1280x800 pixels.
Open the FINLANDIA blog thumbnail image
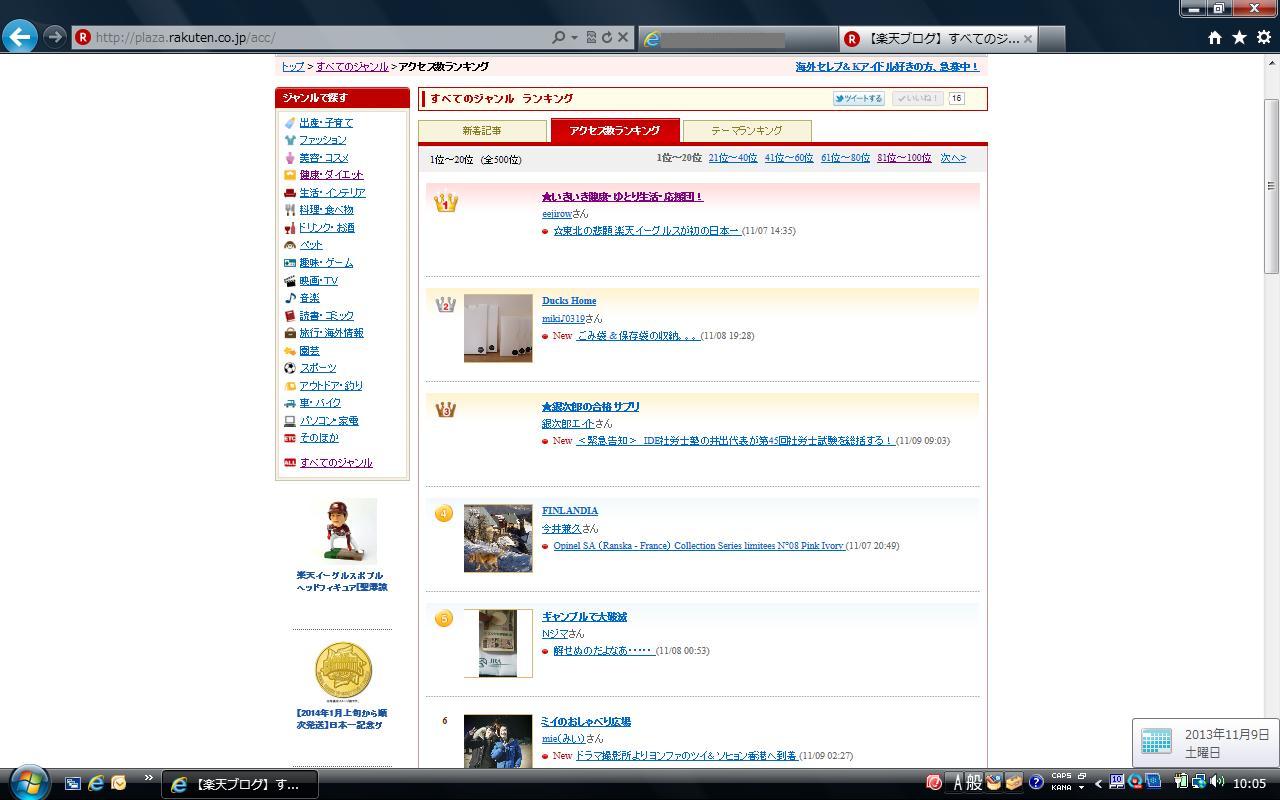tap(498, 538)
